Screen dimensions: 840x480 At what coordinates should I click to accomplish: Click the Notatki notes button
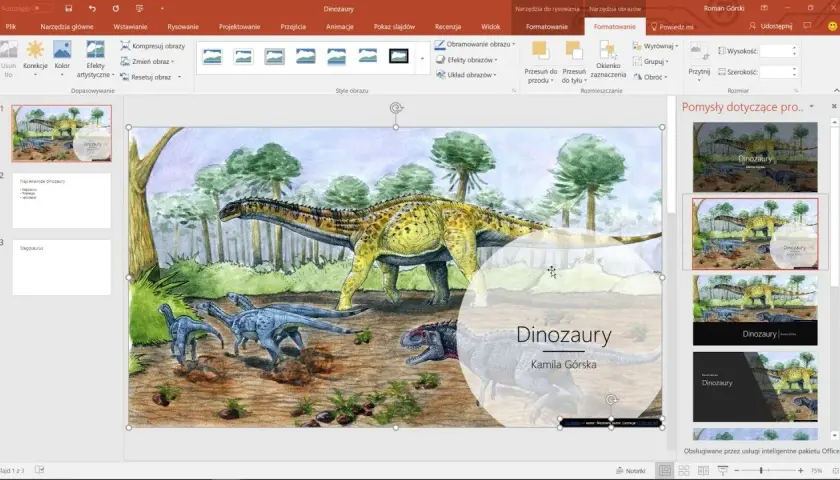click(x=631, y=471)
